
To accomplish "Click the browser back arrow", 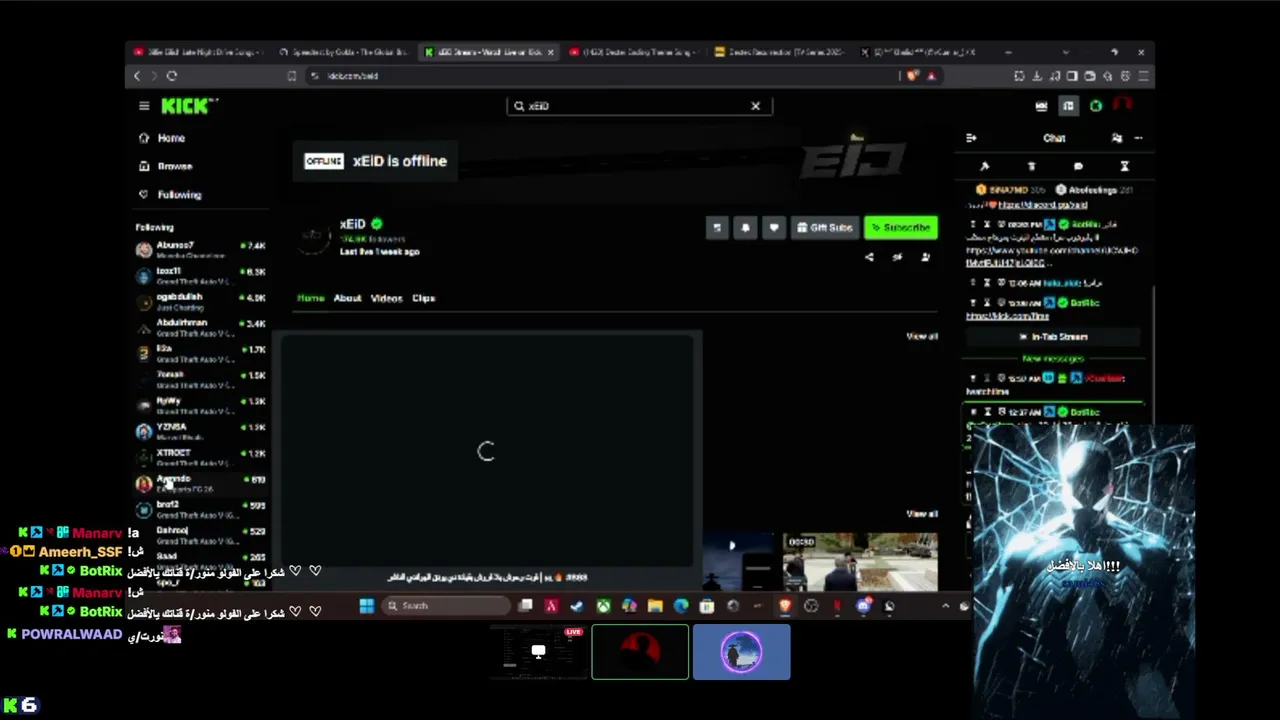I will pos(137,76).
